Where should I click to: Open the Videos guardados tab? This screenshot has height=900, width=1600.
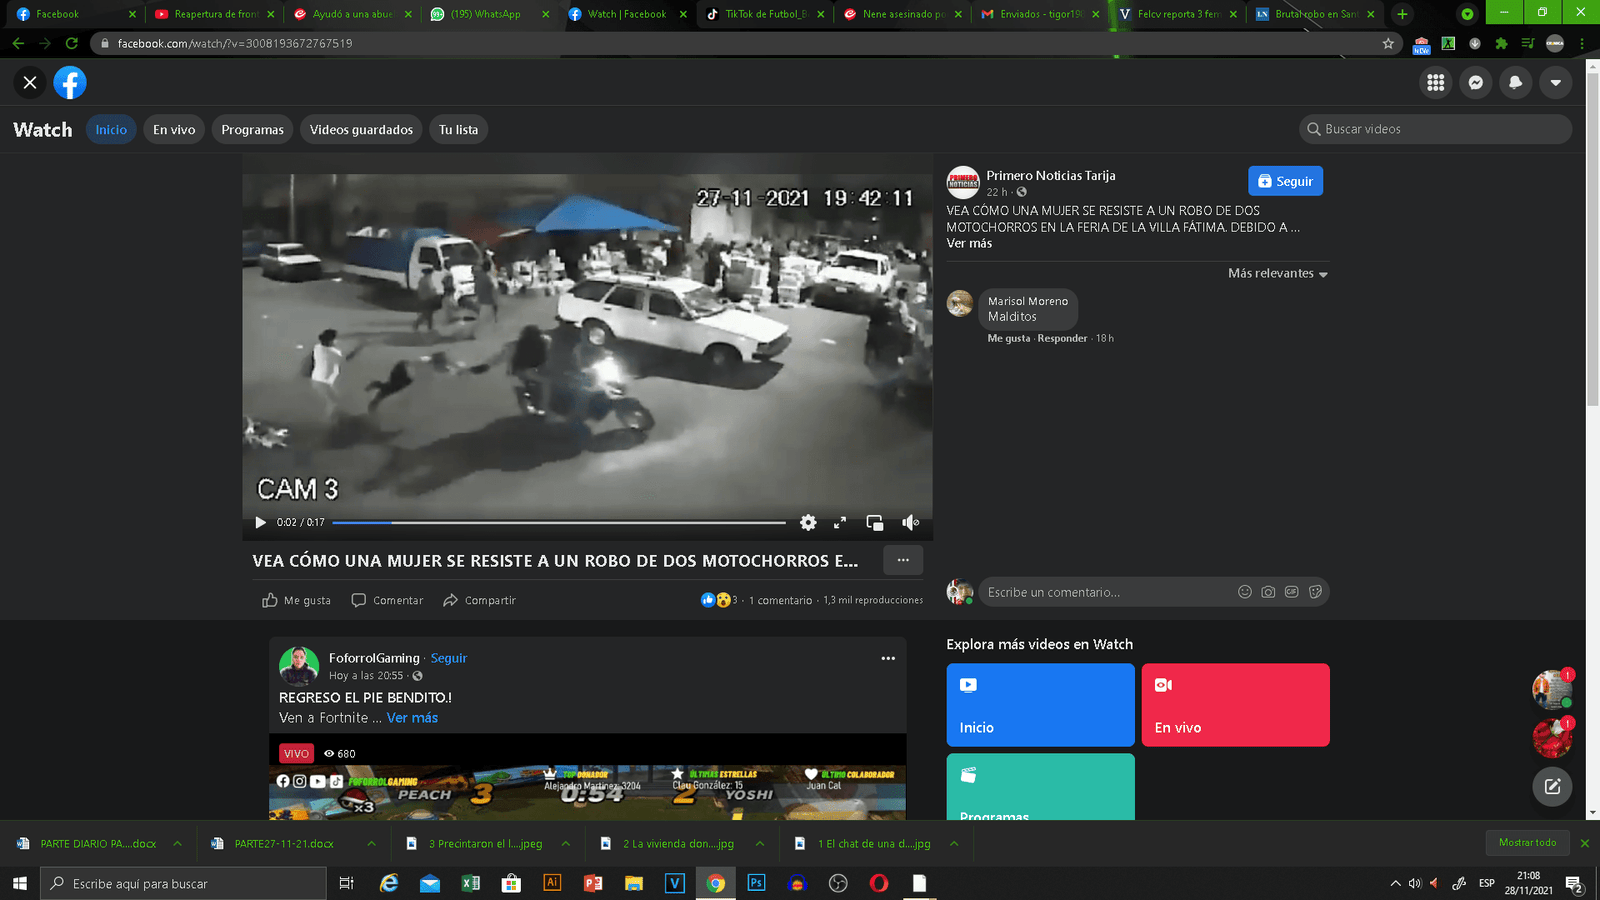tap(361, 130)
